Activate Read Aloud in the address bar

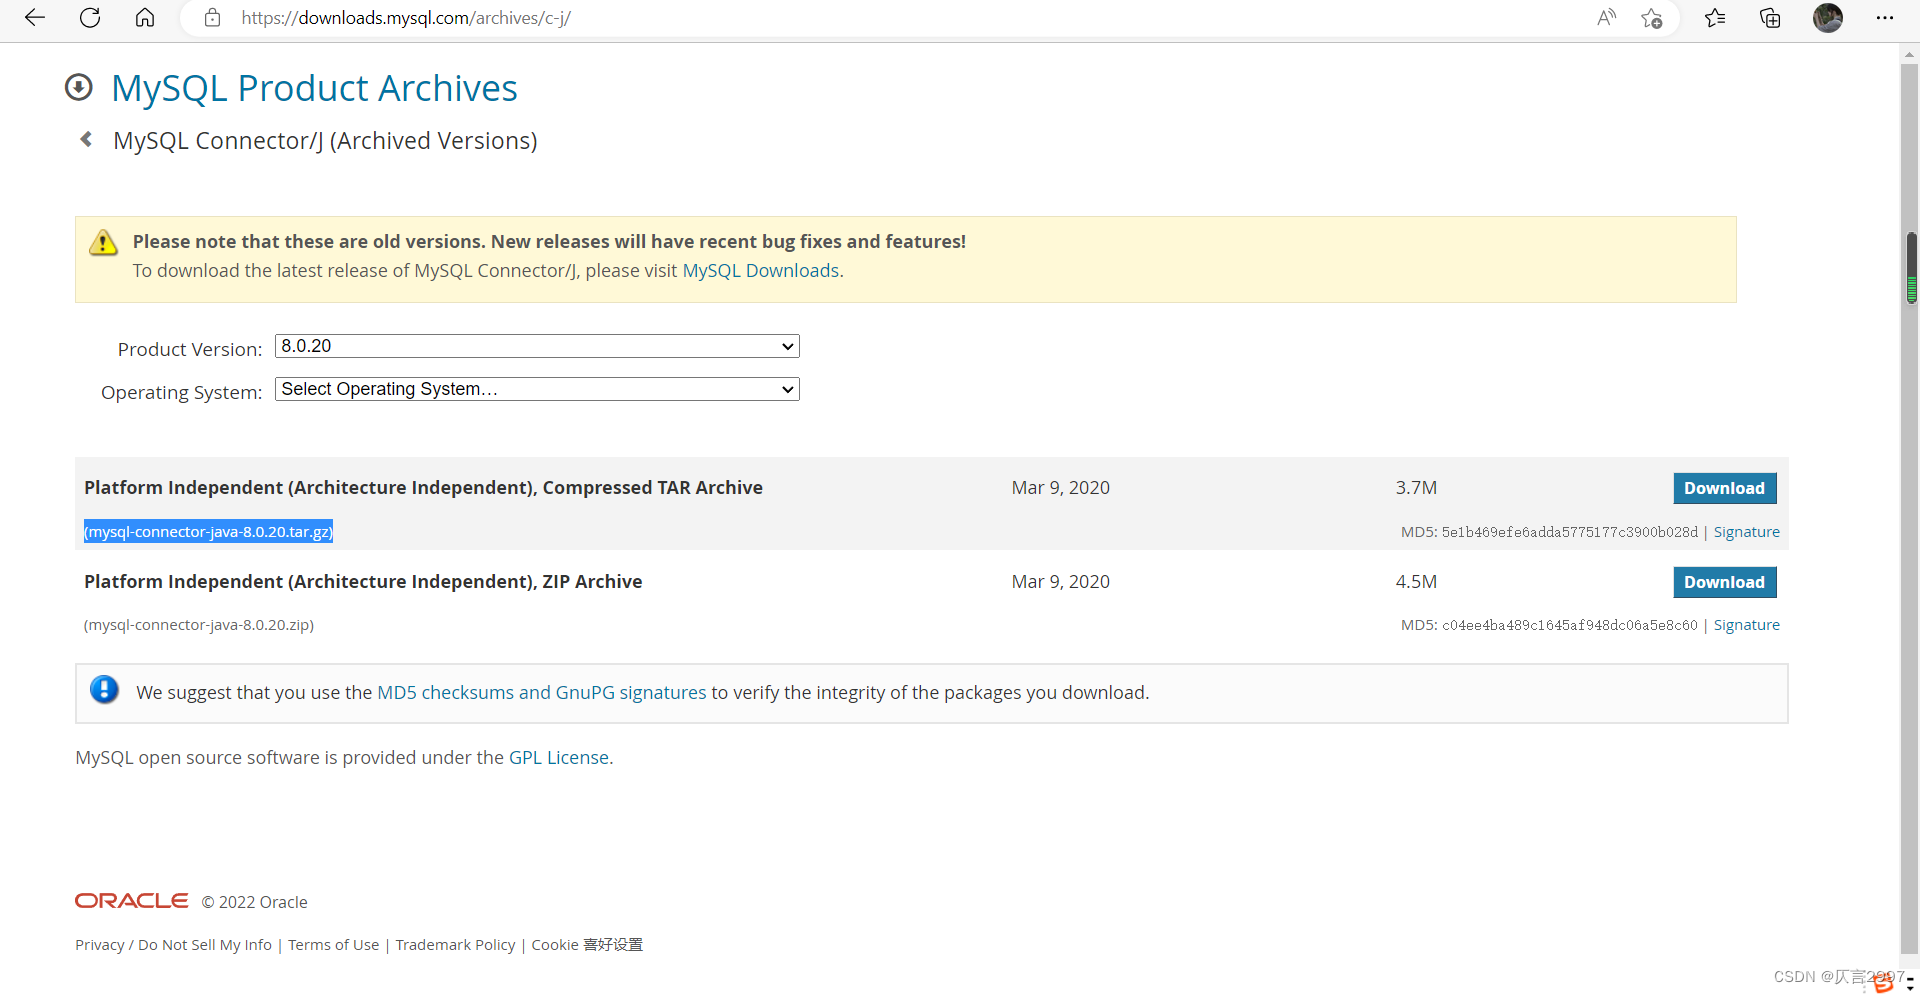pos(1606,17)
